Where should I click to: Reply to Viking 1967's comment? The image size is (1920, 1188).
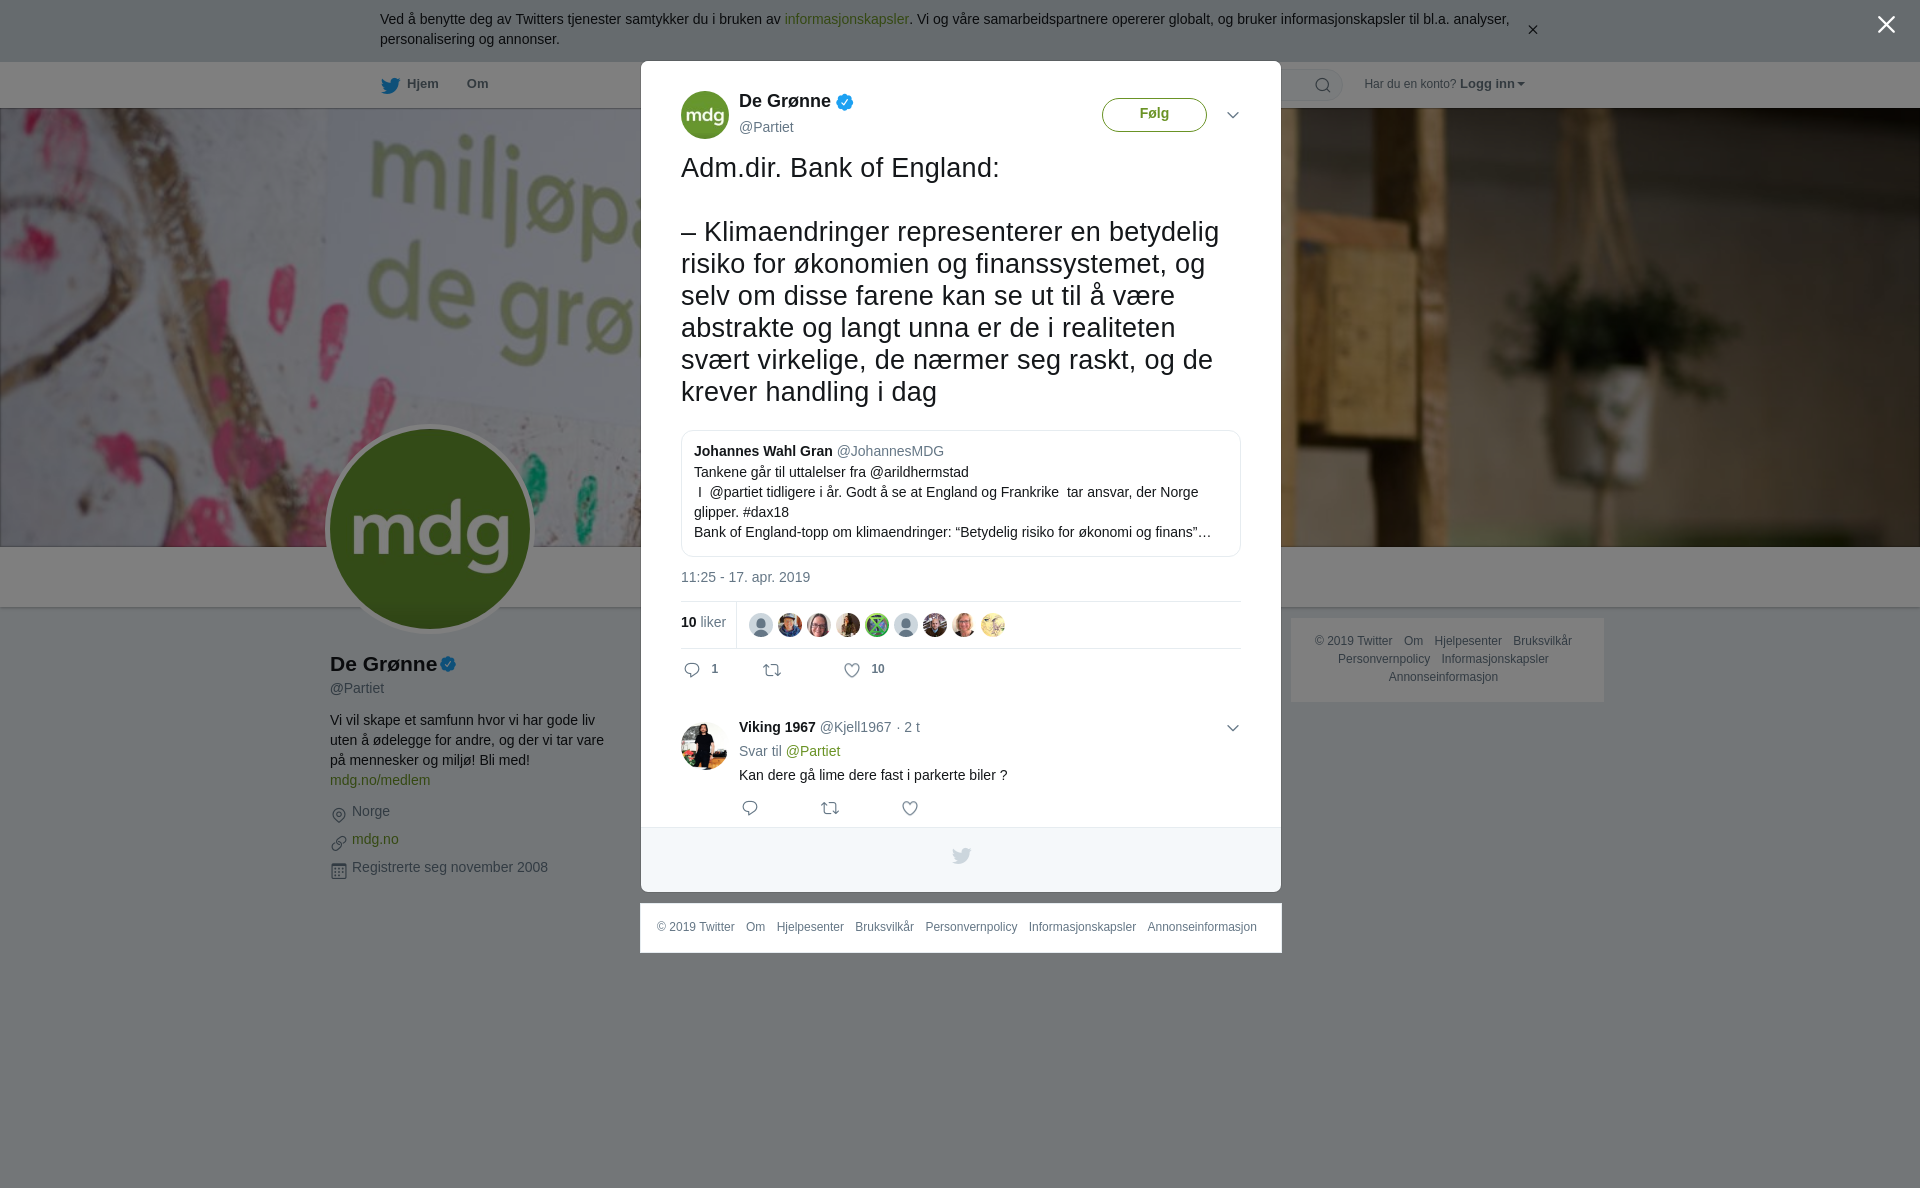point(750,808)
